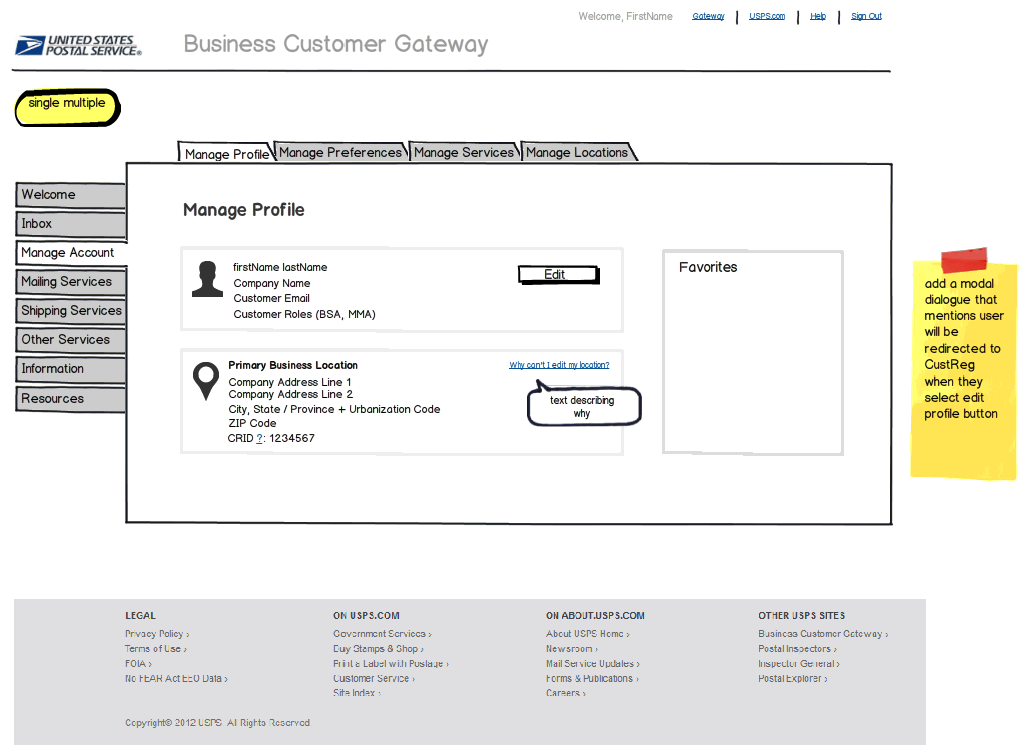1028x753 pixels.
Task: Click 'Business Customer Gateway' page title
Action: click(336, 44)
